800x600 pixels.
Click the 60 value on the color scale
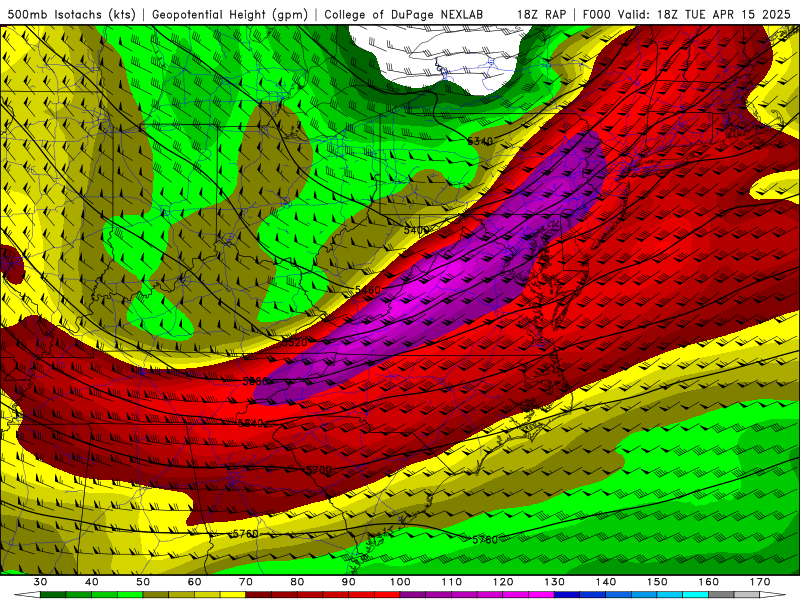point(194,582)
